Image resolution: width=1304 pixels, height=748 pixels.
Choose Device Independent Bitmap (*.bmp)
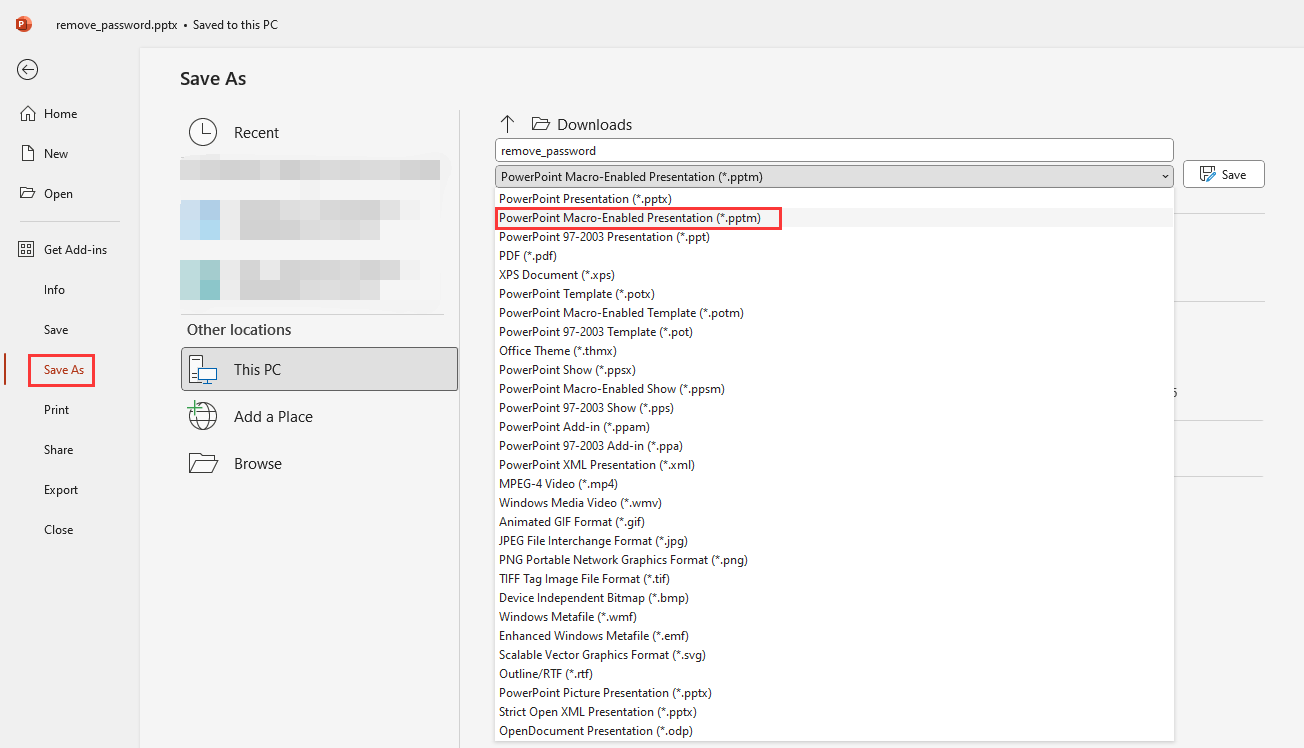click(834, 598)
